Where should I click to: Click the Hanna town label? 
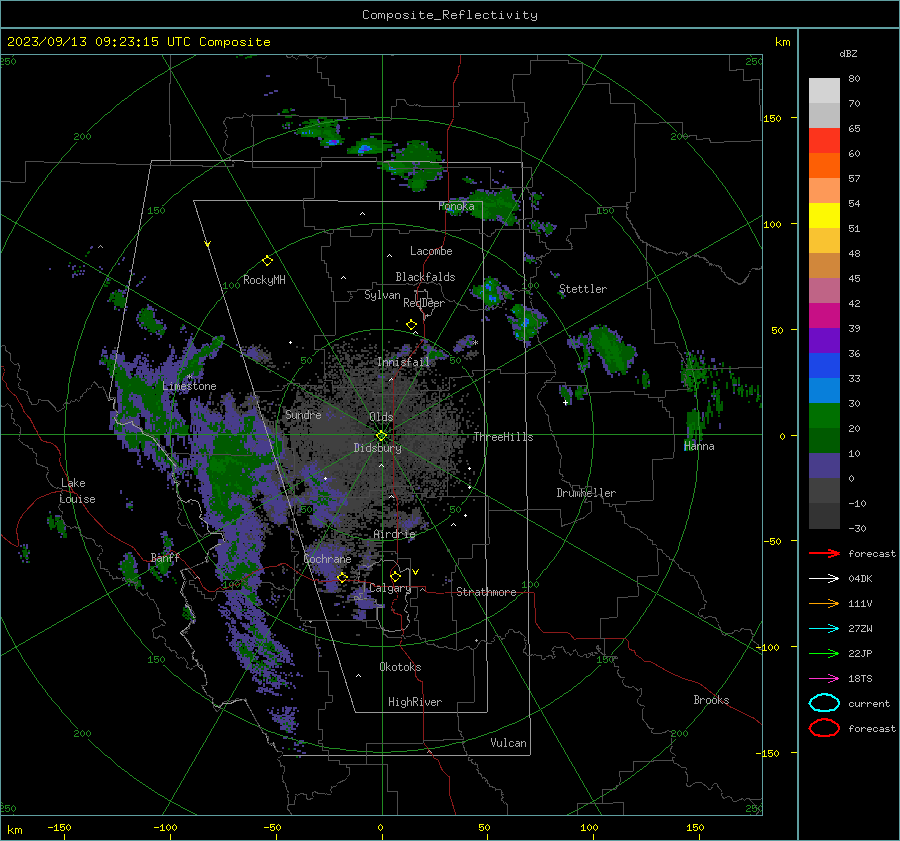699,446
